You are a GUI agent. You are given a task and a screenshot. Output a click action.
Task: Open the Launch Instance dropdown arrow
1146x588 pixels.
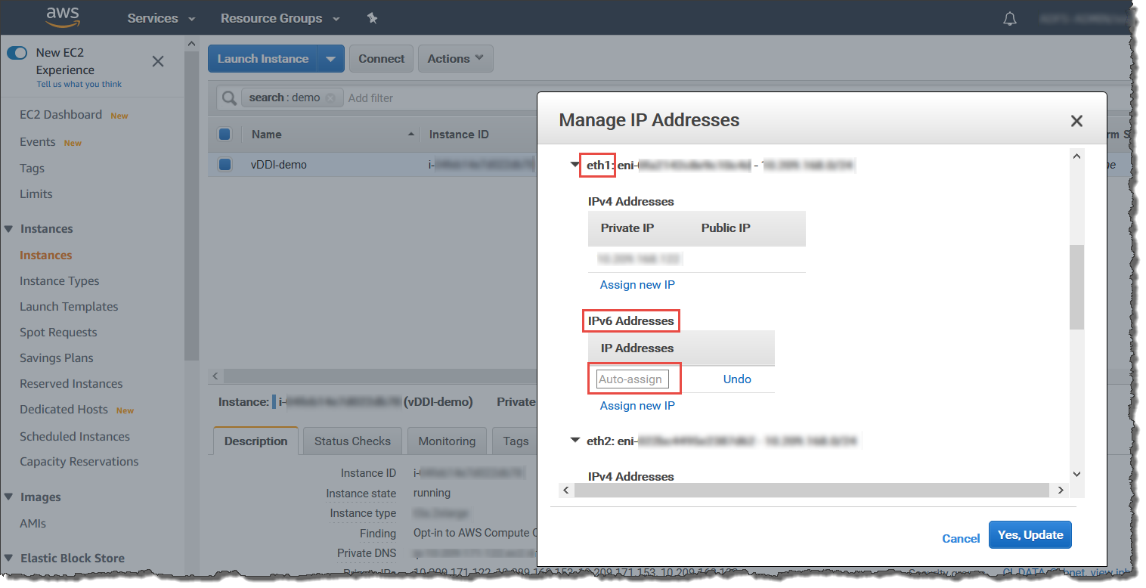[x=331, y=59]
